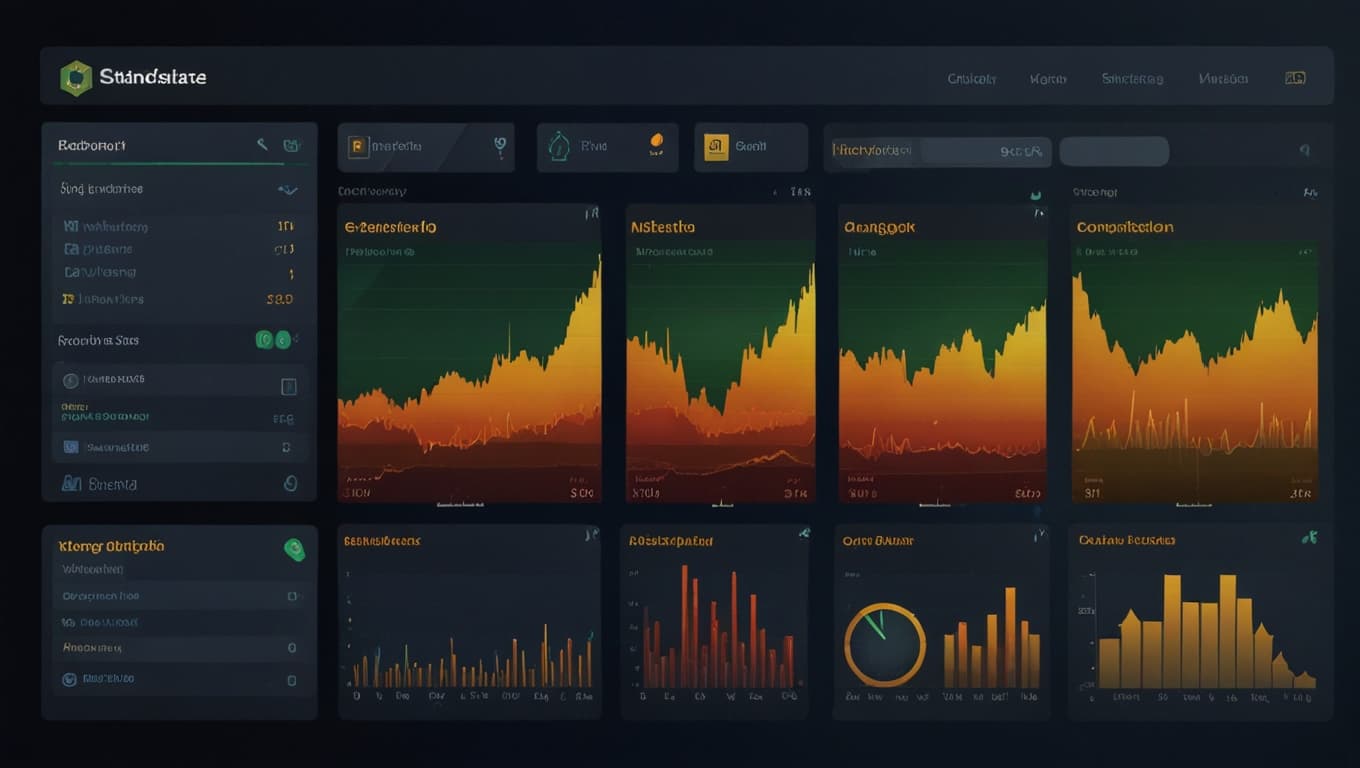Click the search magnifier icon at far right toolbar
Screen dimensions: 1360x768
pos(1304,151)
